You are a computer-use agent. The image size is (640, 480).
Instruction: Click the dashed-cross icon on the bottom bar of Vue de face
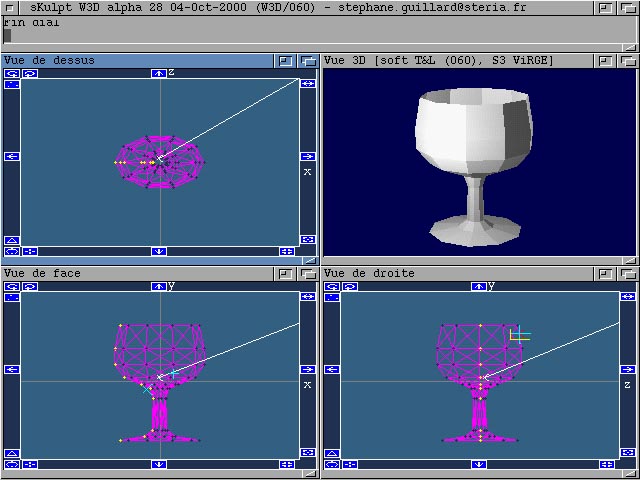30,464
